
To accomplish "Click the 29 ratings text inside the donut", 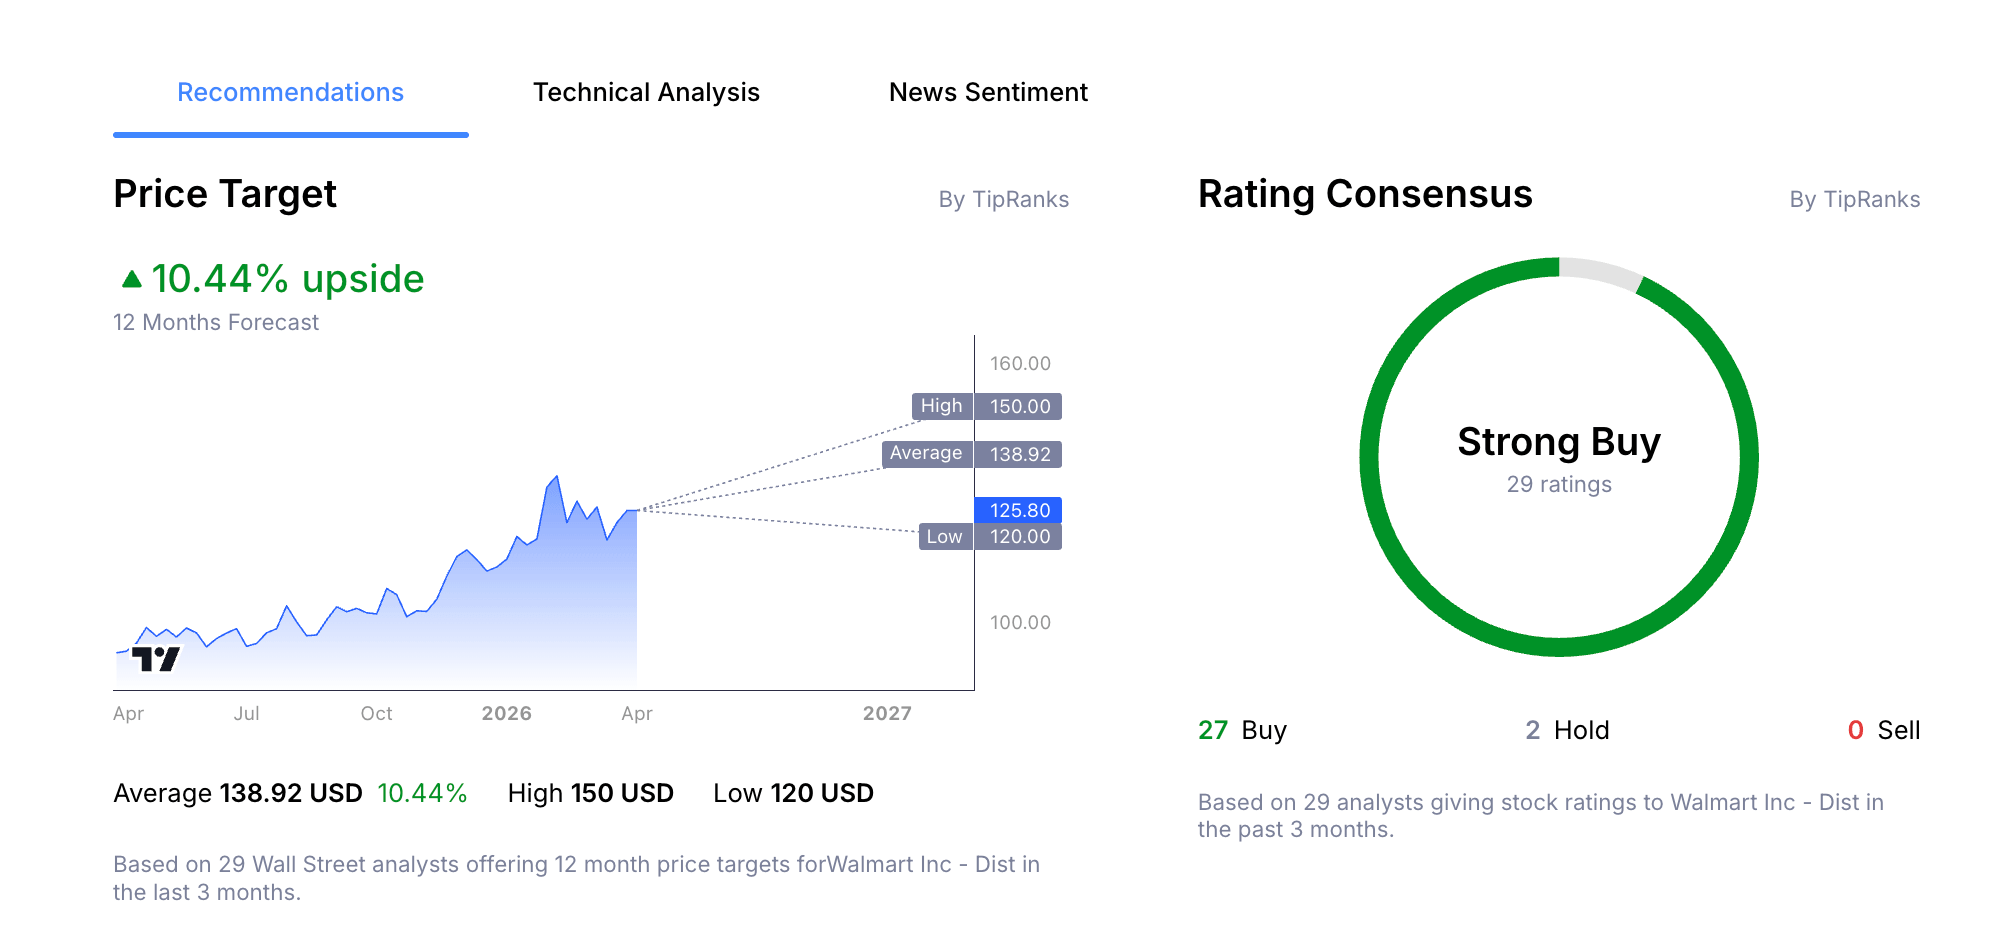I will click(1559, 484).
